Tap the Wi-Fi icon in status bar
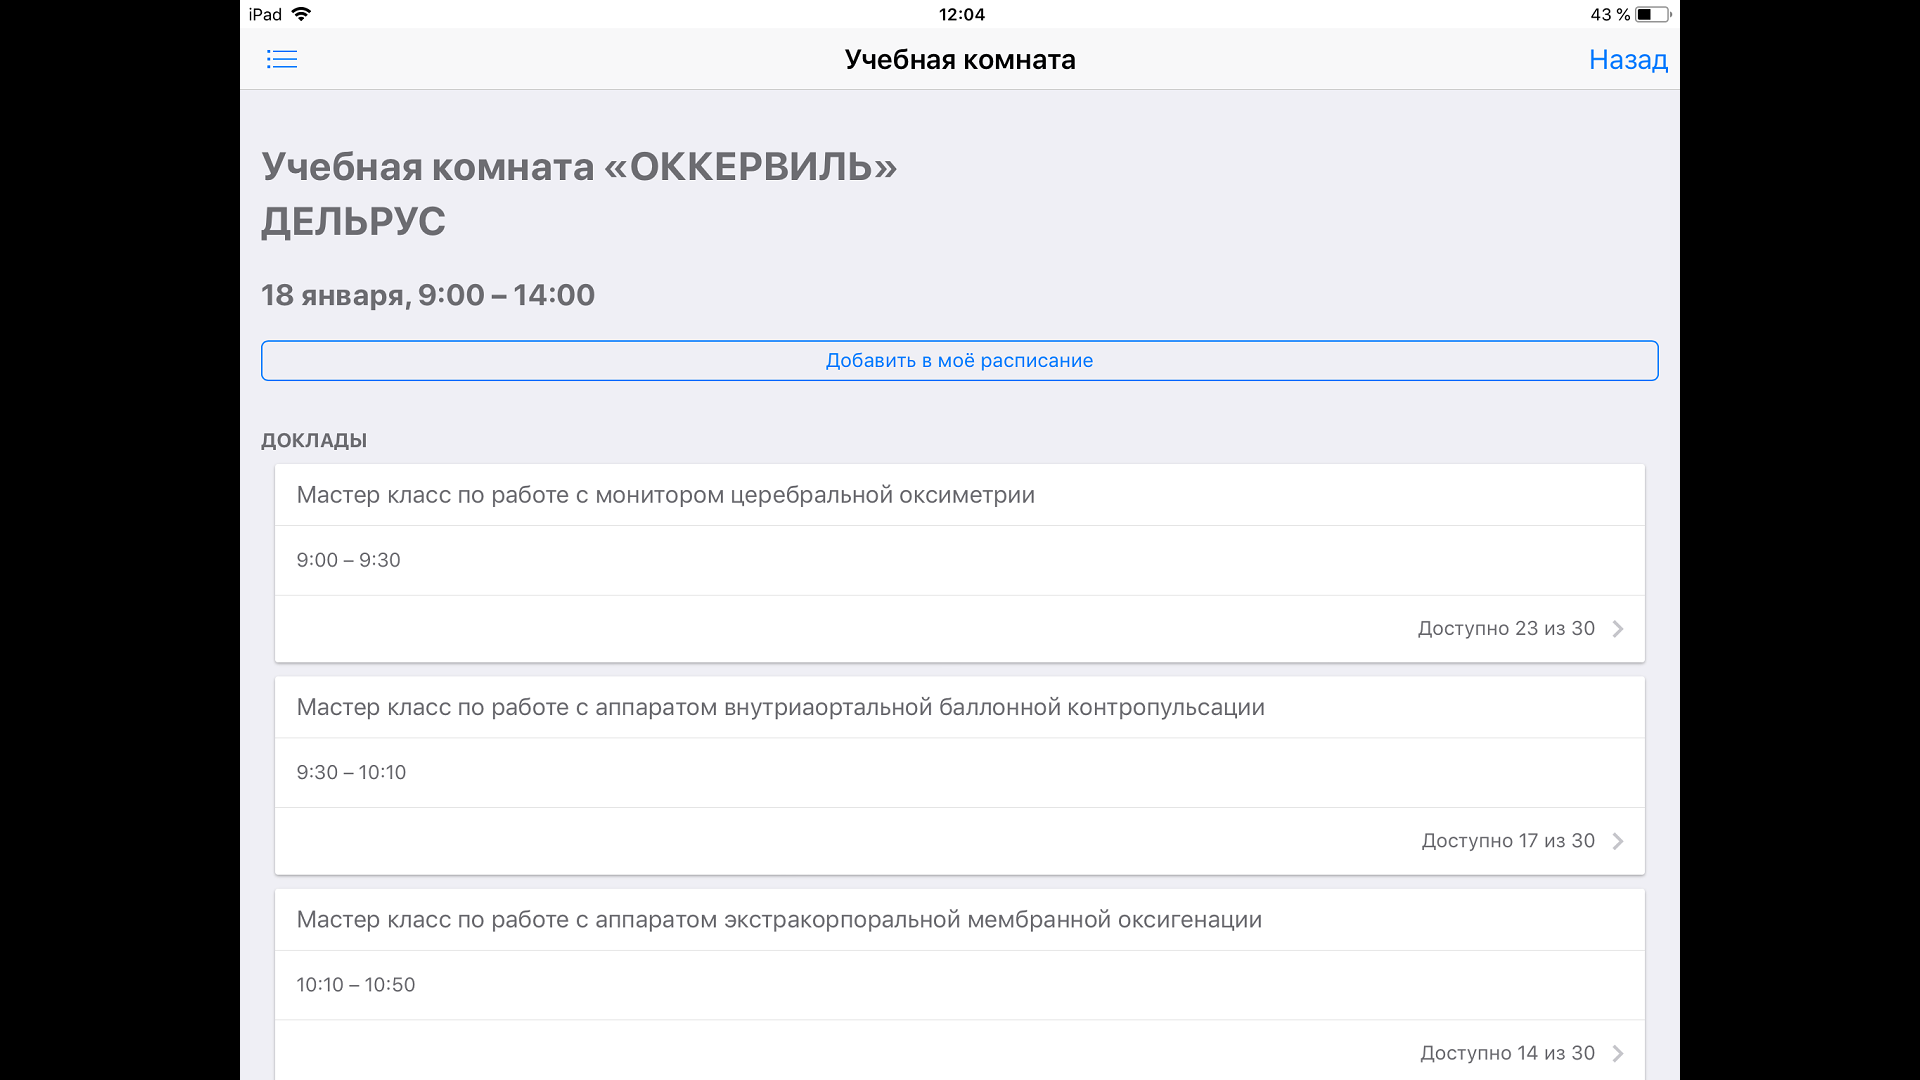The width and height of the screenshot is (1920, 1080). [301, 14]
